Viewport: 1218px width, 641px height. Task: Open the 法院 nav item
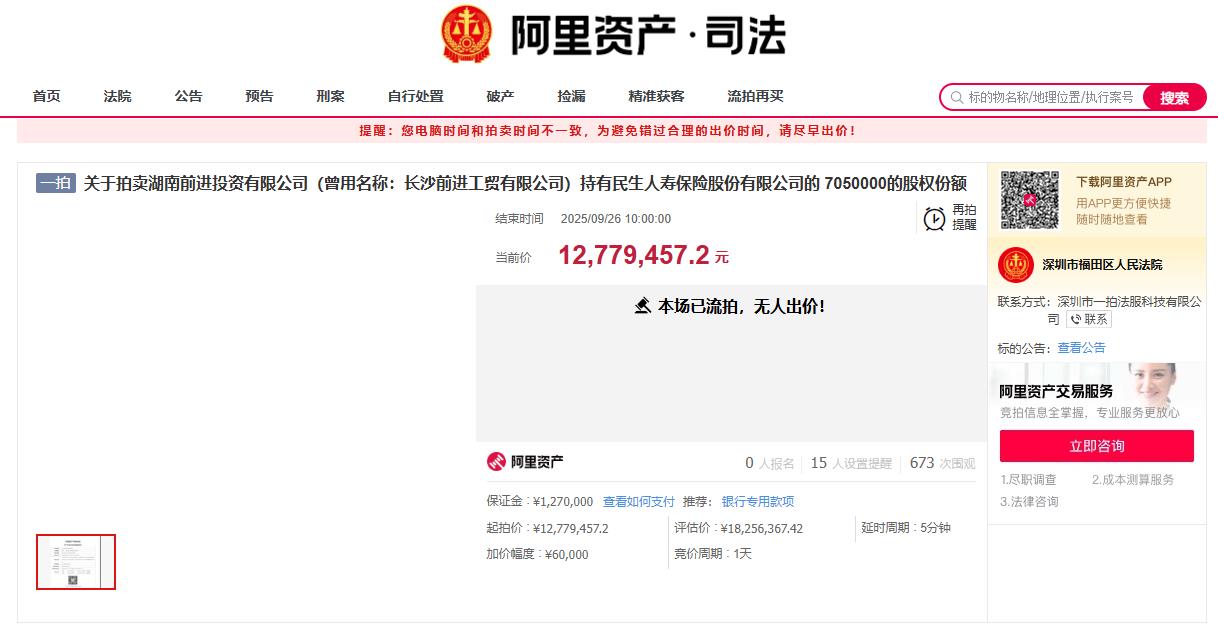117,96
